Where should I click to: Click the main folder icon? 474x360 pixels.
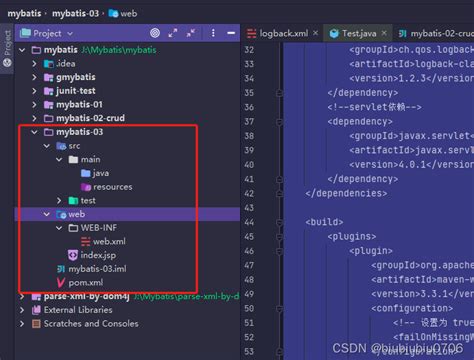point(73,159)
